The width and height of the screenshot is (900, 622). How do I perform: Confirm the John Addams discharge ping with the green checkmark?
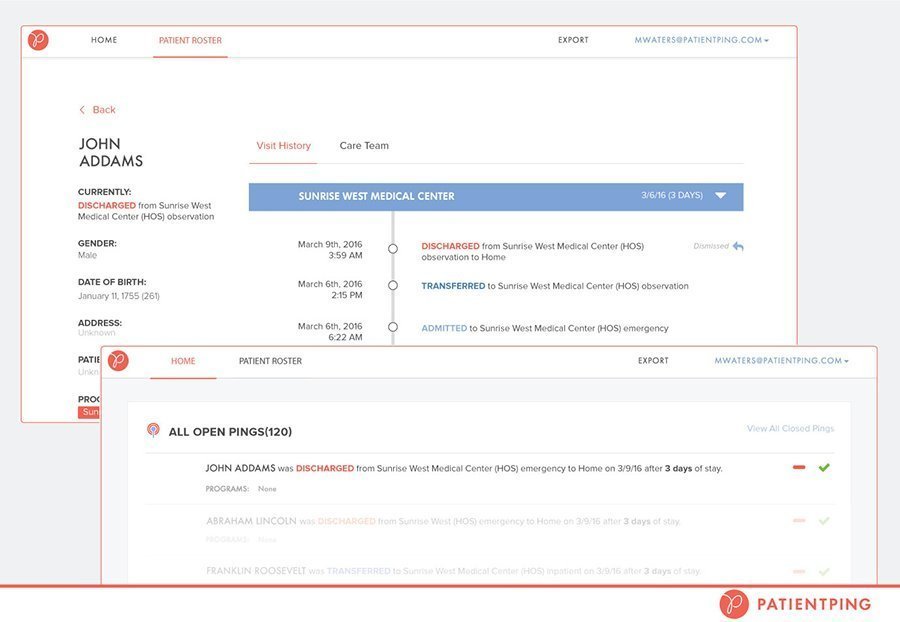coord(824,466)
